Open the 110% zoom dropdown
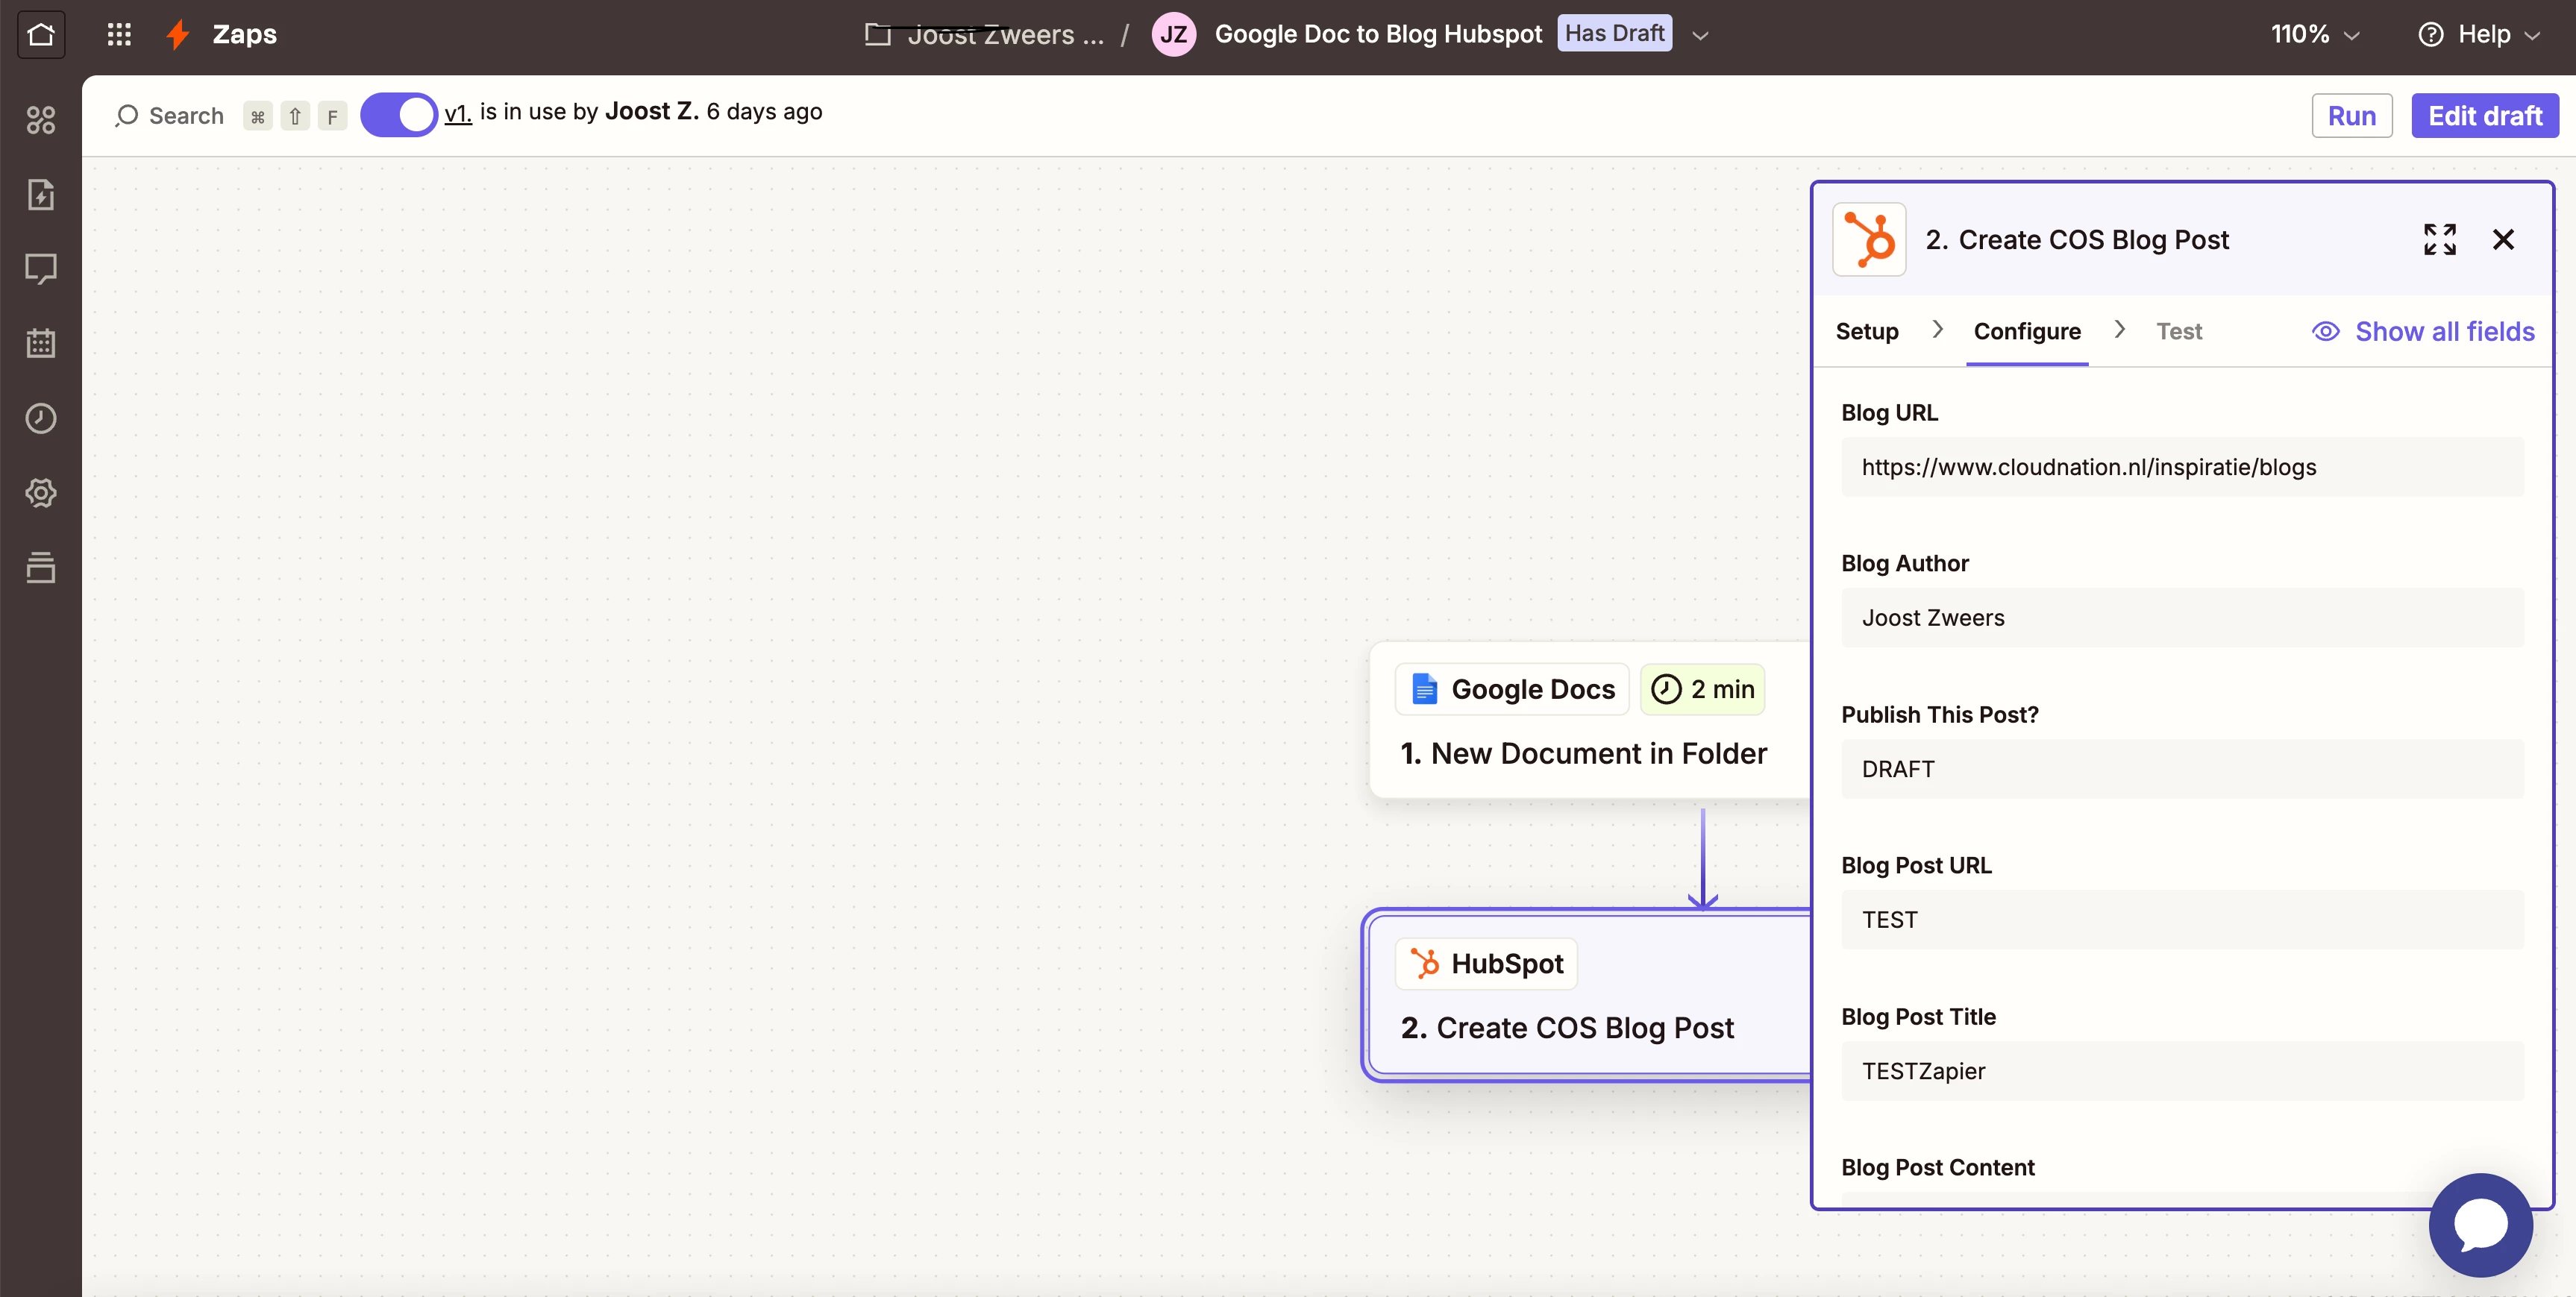 coord(2314,35)
